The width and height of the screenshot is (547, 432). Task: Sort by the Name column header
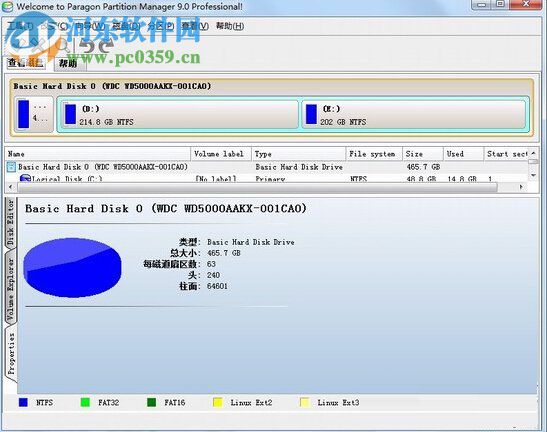98,154
